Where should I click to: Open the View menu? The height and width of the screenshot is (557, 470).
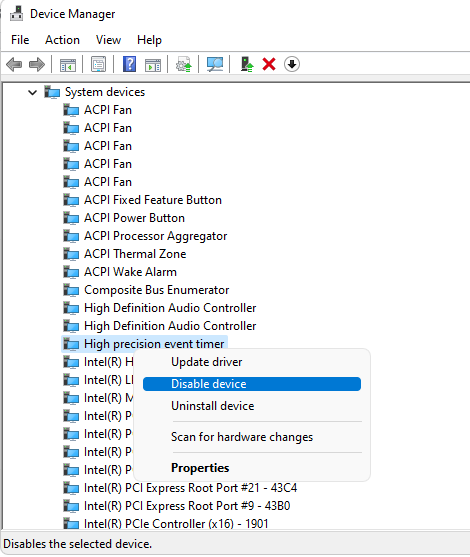pos(108,40)
